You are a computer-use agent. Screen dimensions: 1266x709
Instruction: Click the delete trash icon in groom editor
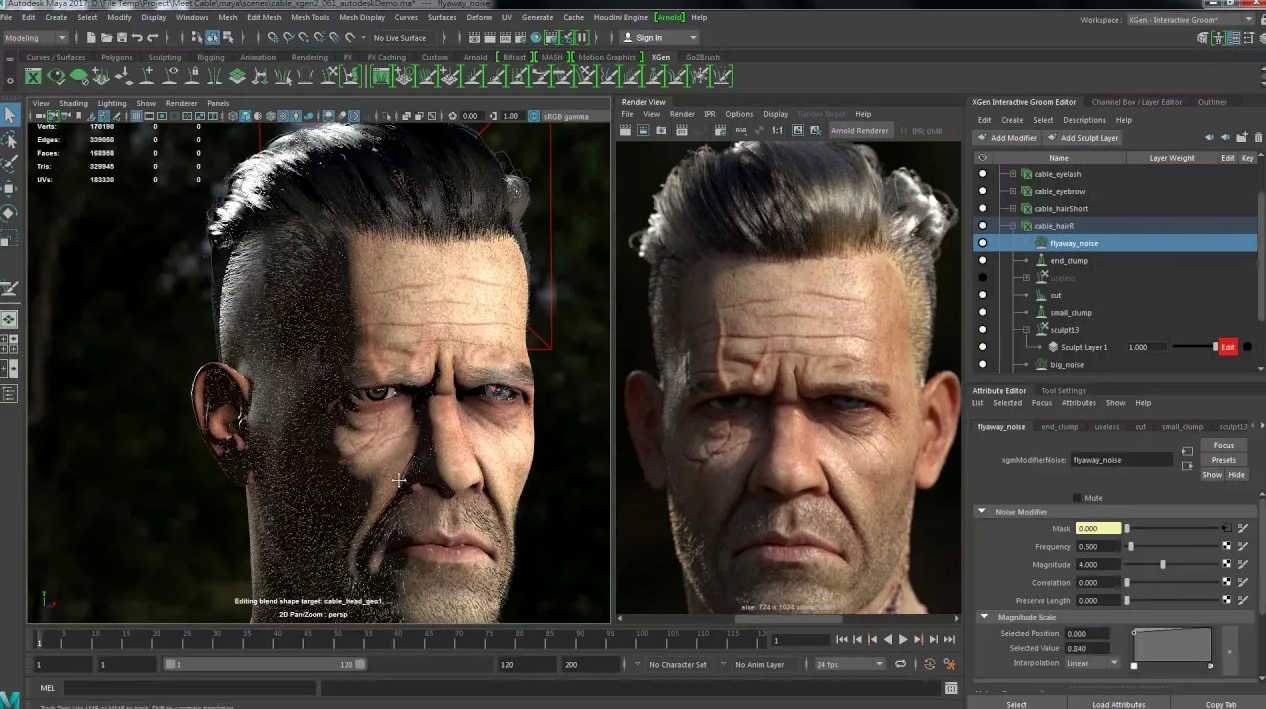tap(1256, 138)
